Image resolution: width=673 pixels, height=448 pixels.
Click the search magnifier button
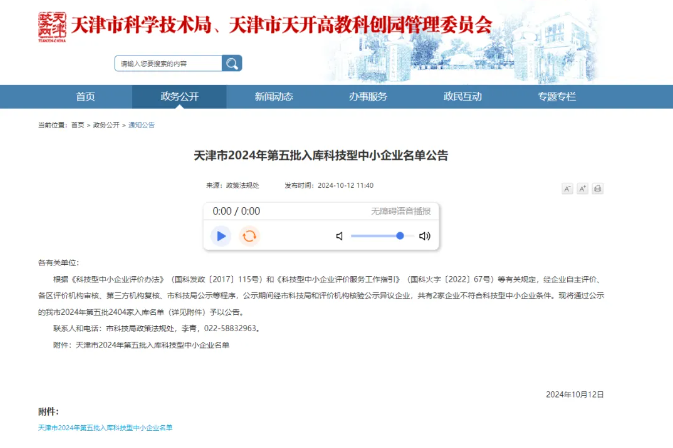pos(232,64)
